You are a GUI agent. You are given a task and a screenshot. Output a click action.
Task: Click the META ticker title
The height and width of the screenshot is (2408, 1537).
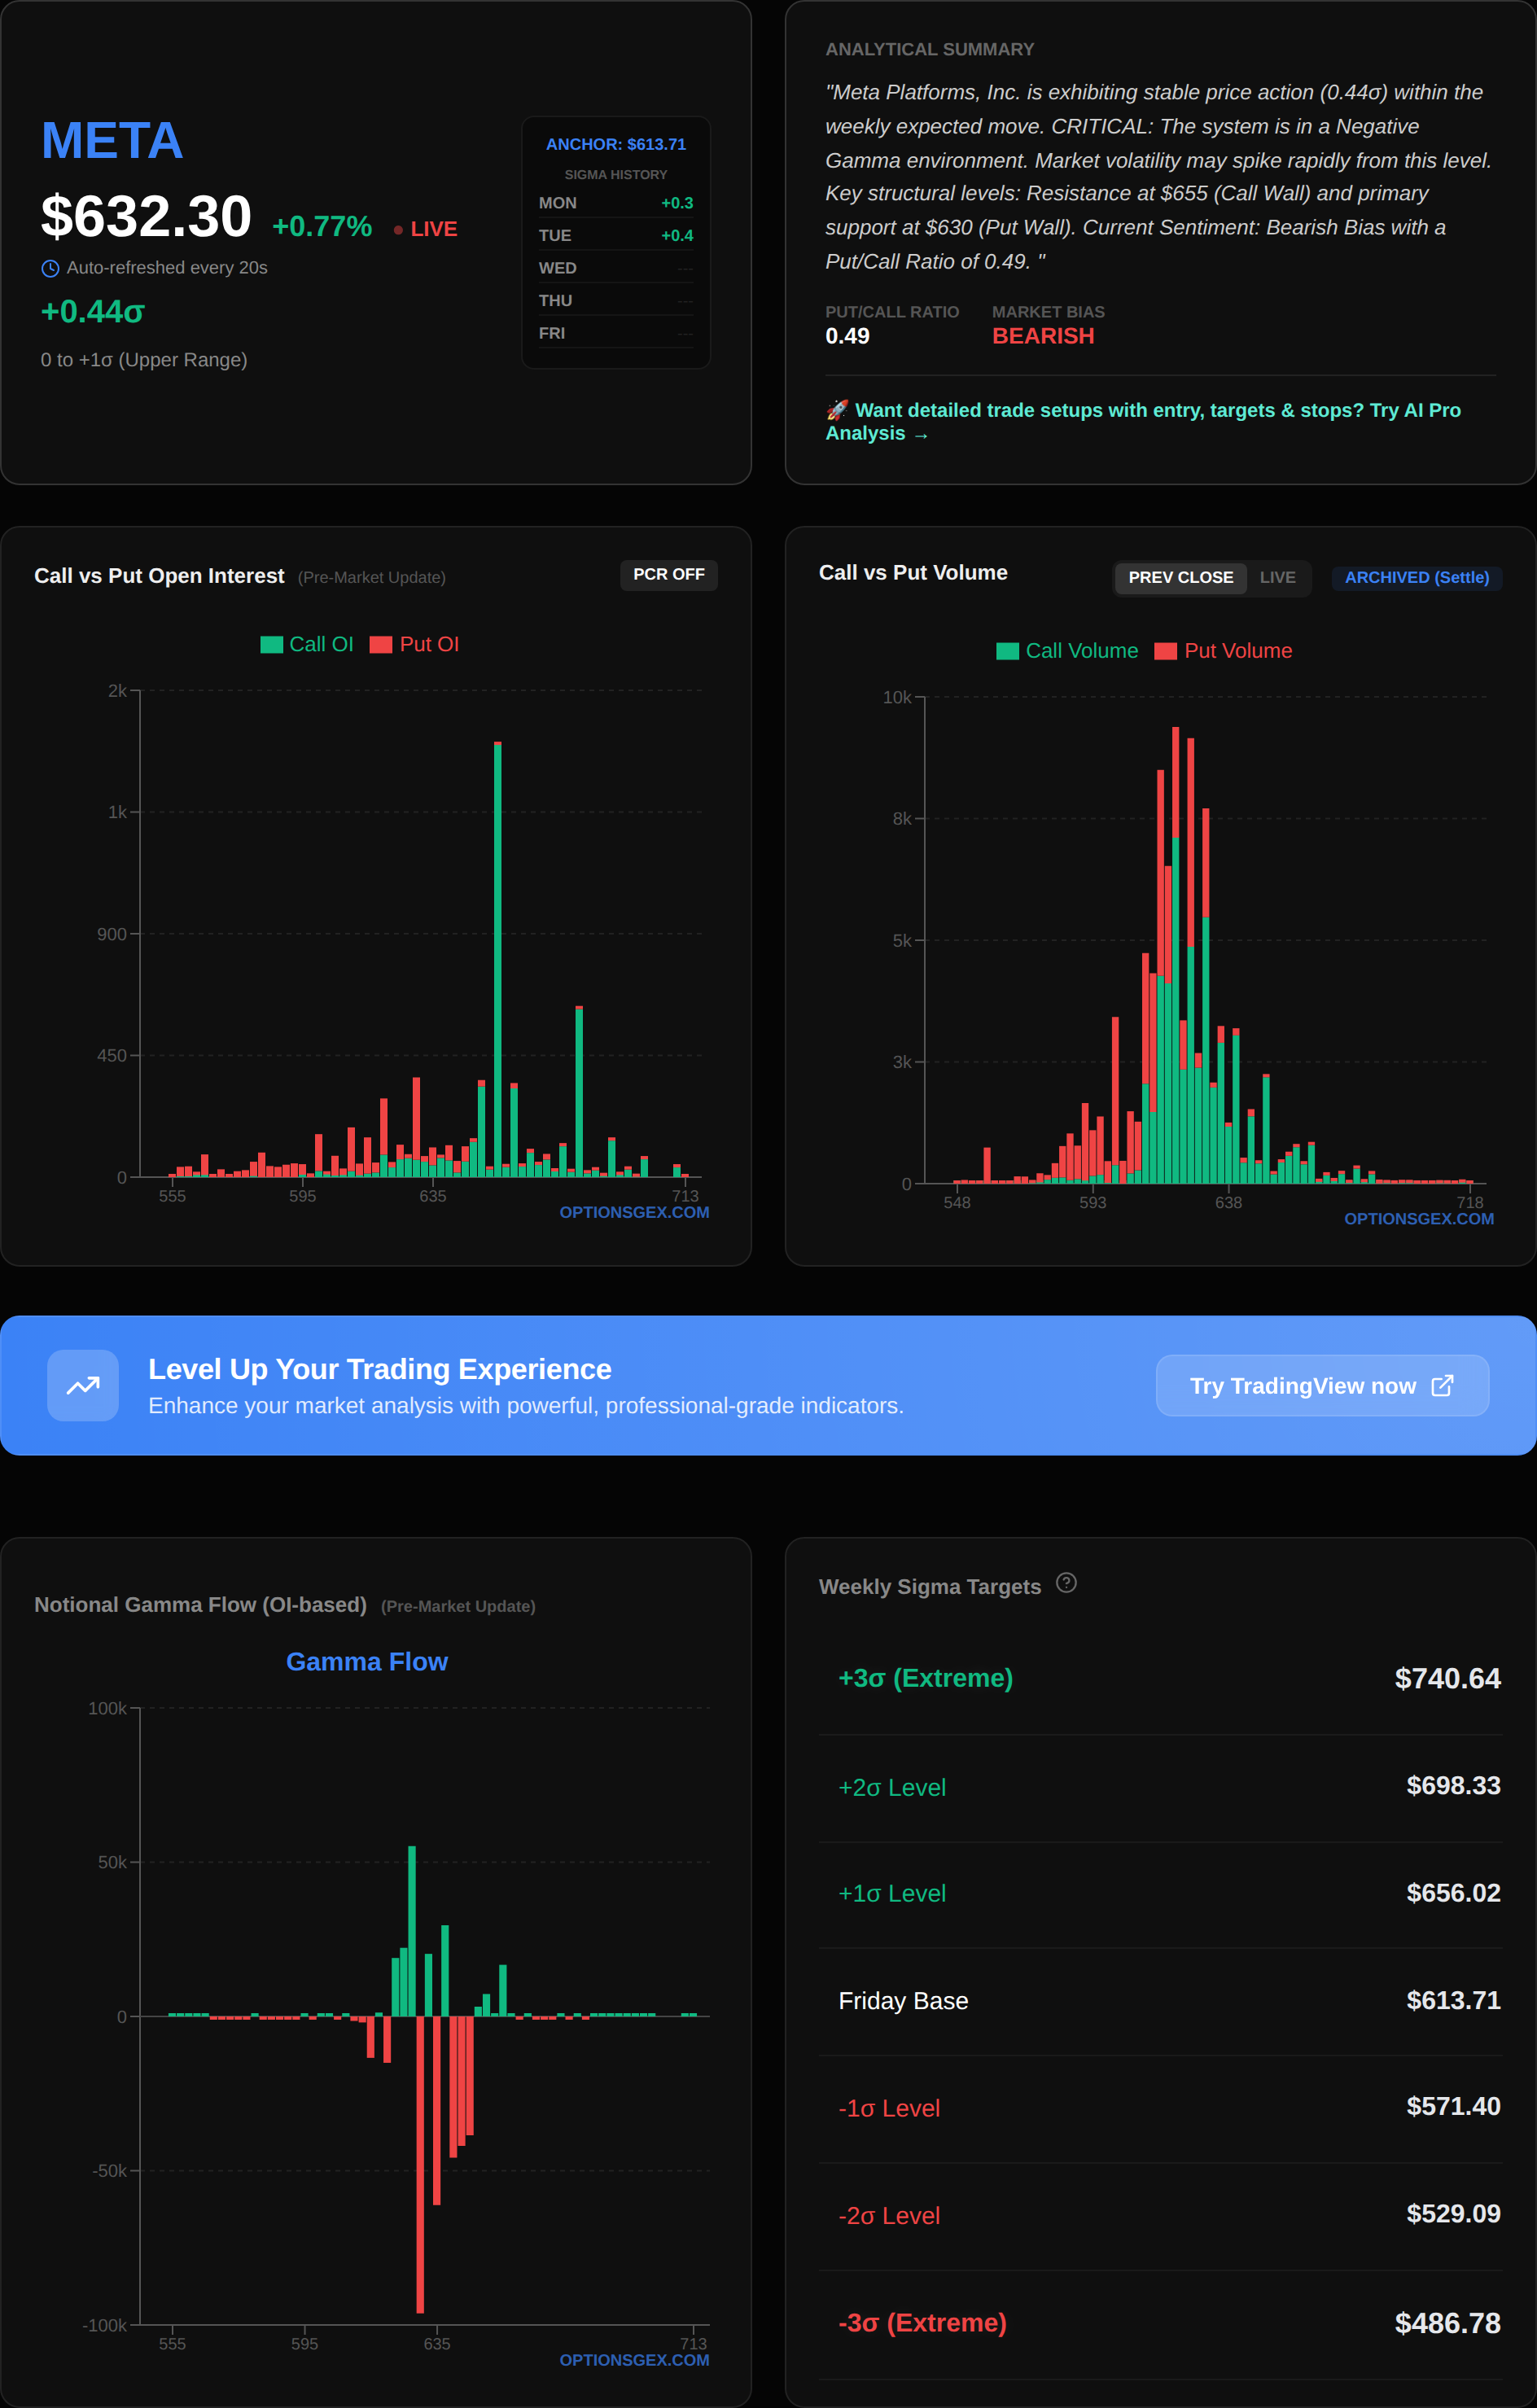[112, 141]
